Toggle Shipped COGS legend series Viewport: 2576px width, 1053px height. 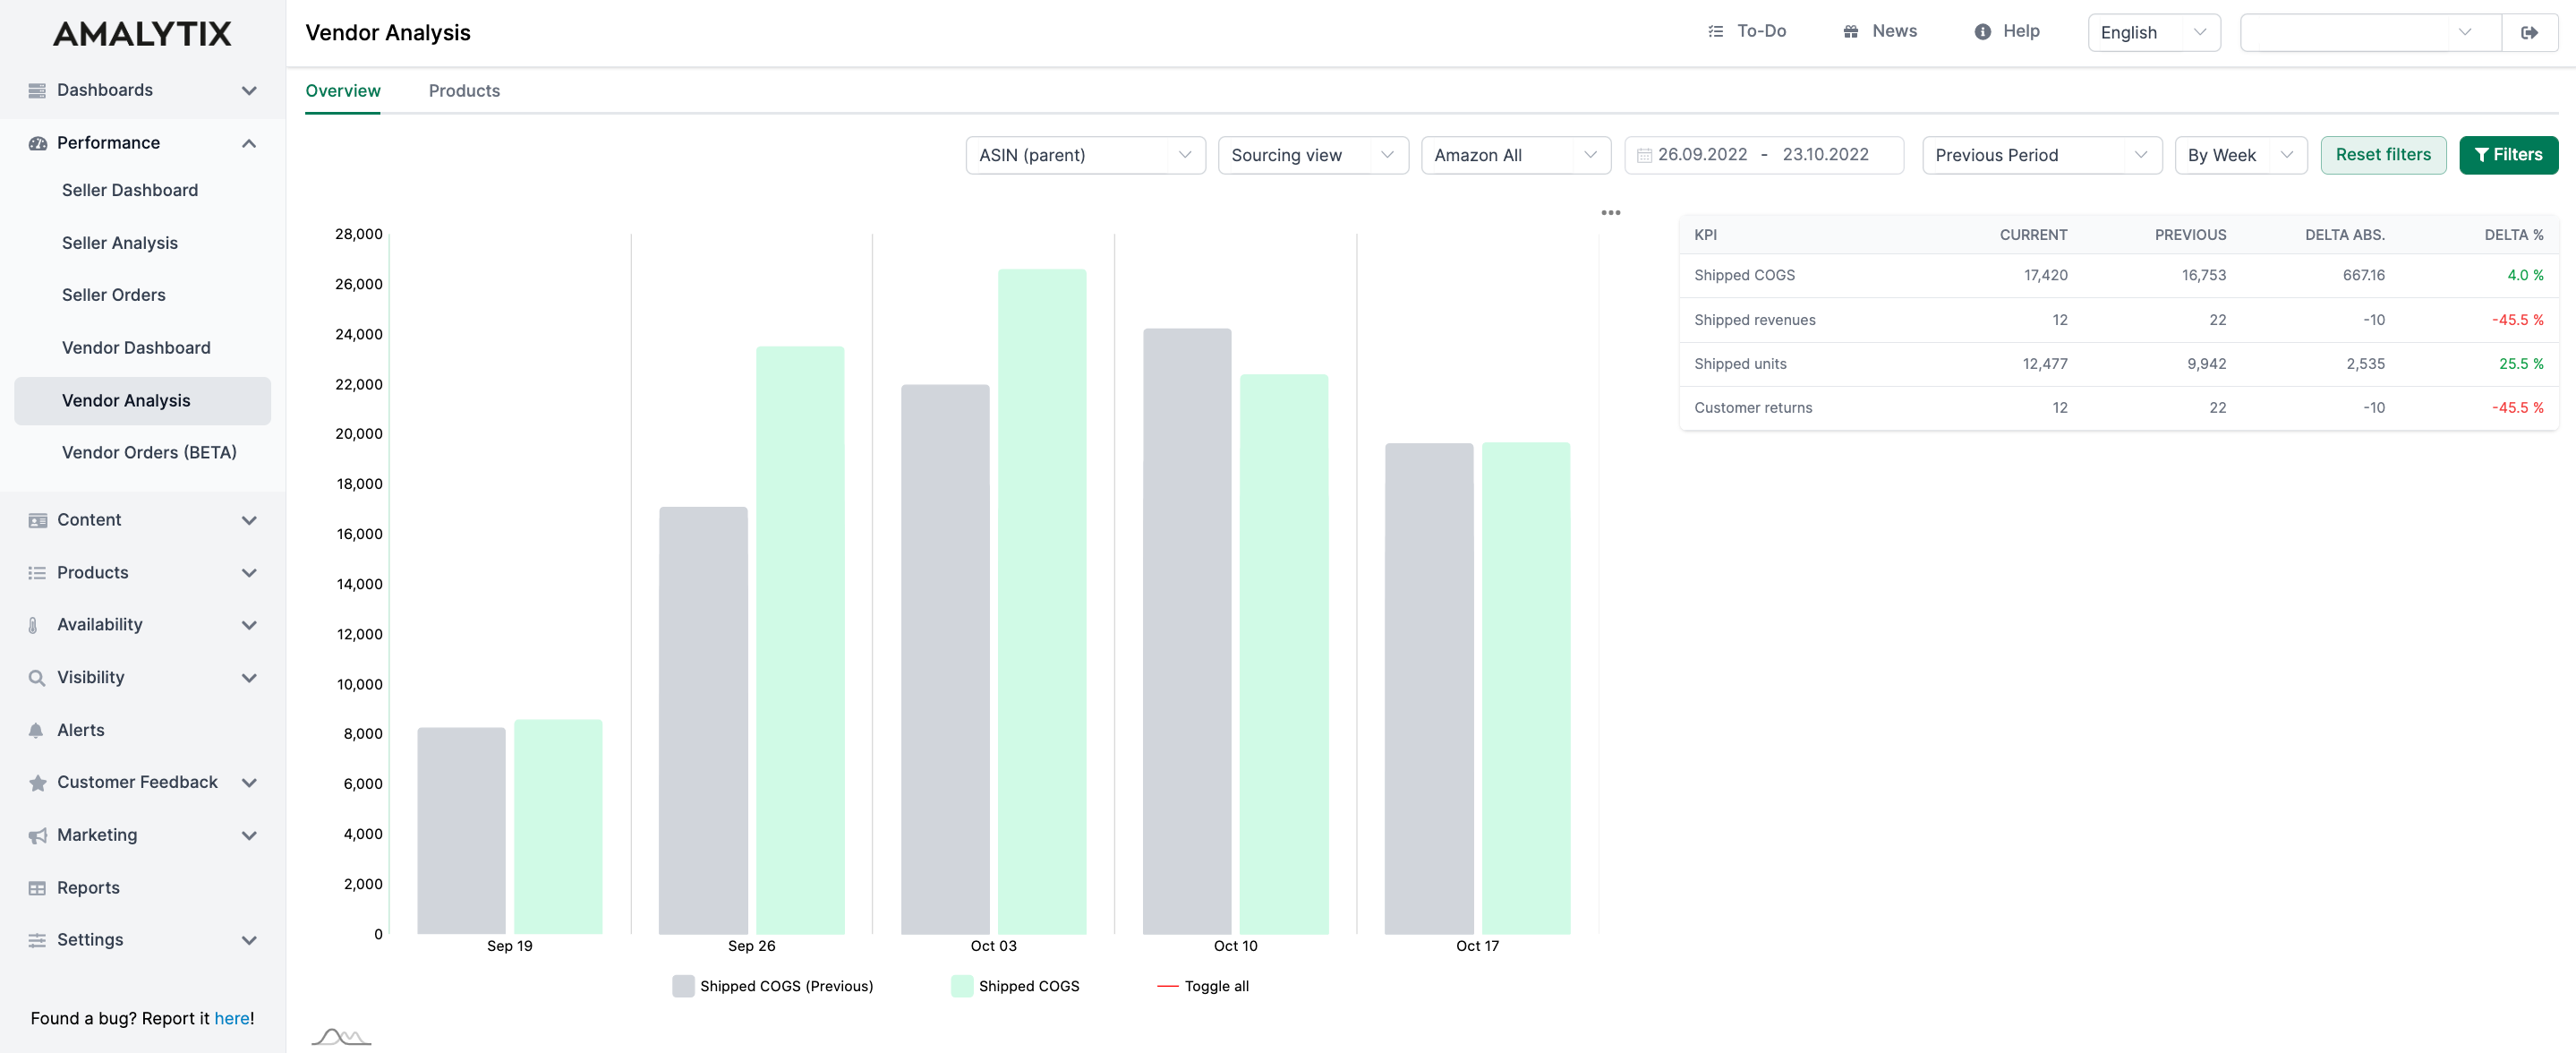(x=1015, y=986)
